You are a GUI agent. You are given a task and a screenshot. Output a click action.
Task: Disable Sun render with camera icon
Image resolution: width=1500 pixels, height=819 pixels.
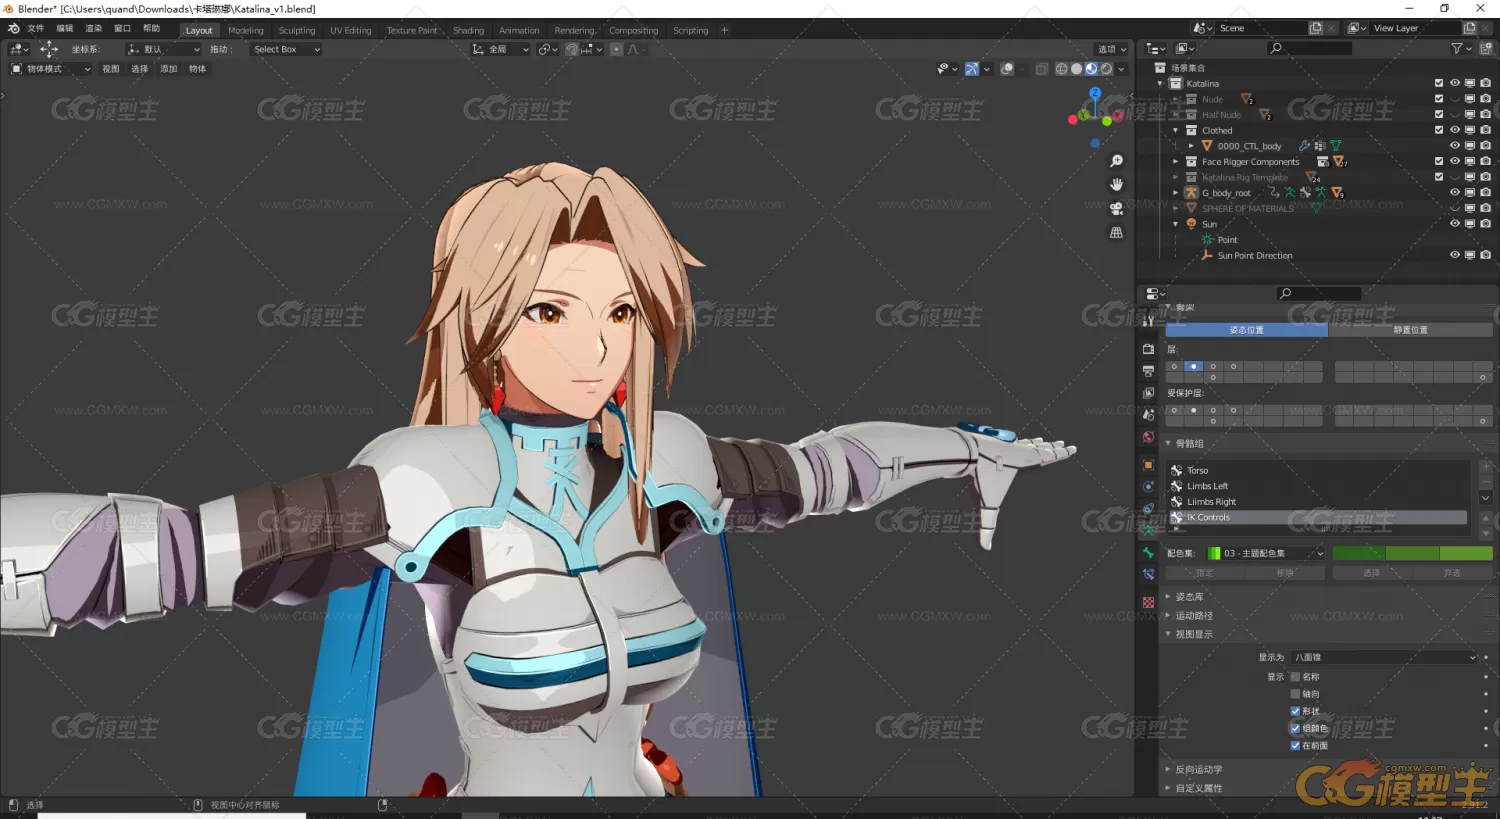(1486, 224)
